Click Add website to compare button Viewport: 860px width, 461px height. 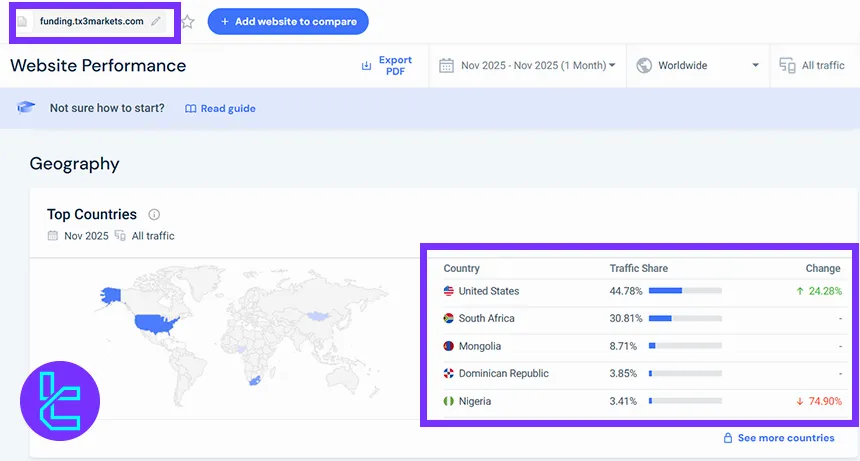288,21
